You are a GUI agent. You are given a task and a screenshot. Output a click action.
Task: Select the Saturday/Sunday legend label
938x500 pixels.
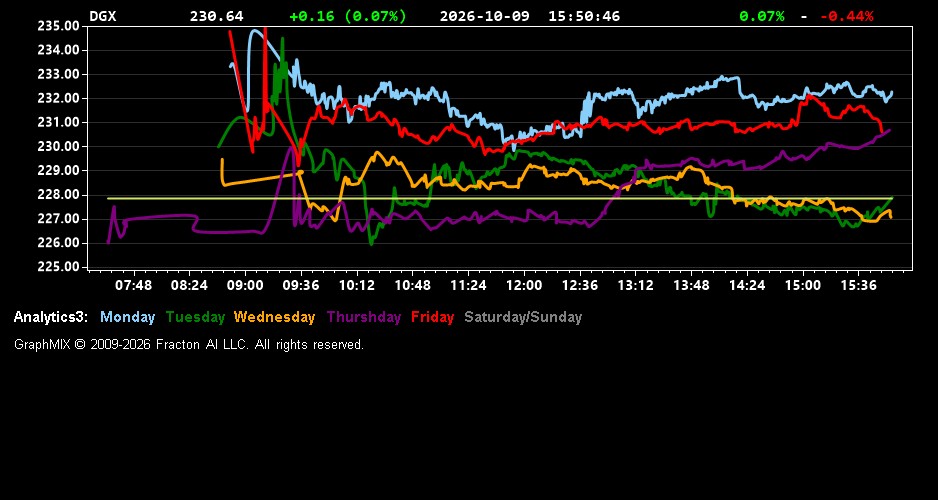coord(523,317)
